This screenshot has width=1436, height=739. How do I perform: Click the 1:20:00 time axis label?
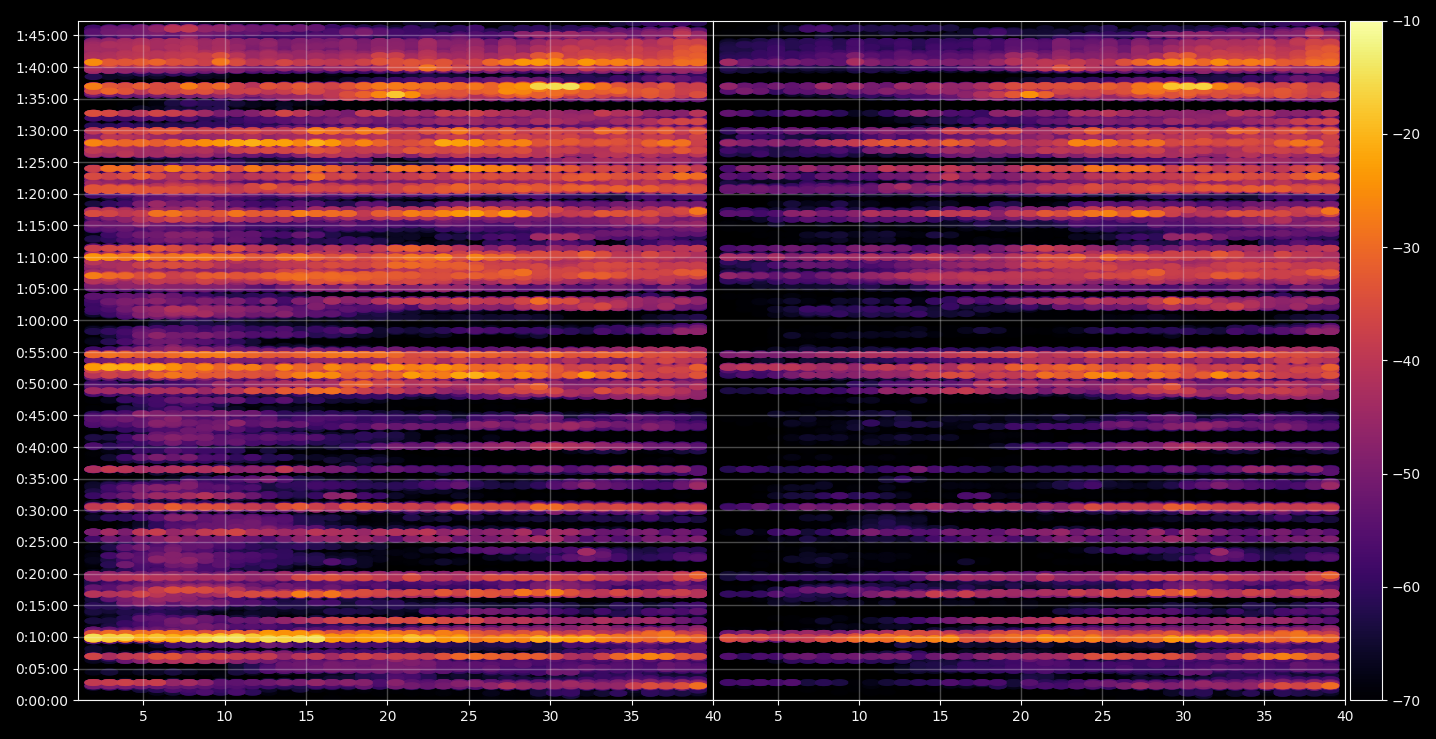(43, 194)
